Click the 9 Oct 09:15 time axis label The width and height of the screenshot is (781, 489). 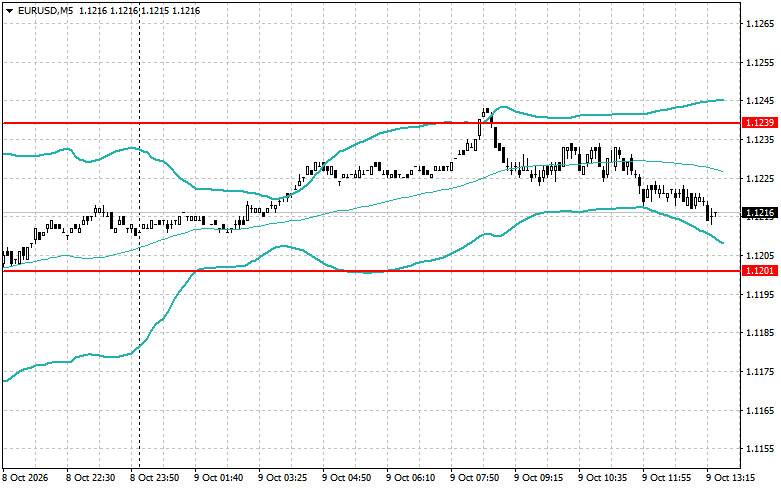coord(539,478)
